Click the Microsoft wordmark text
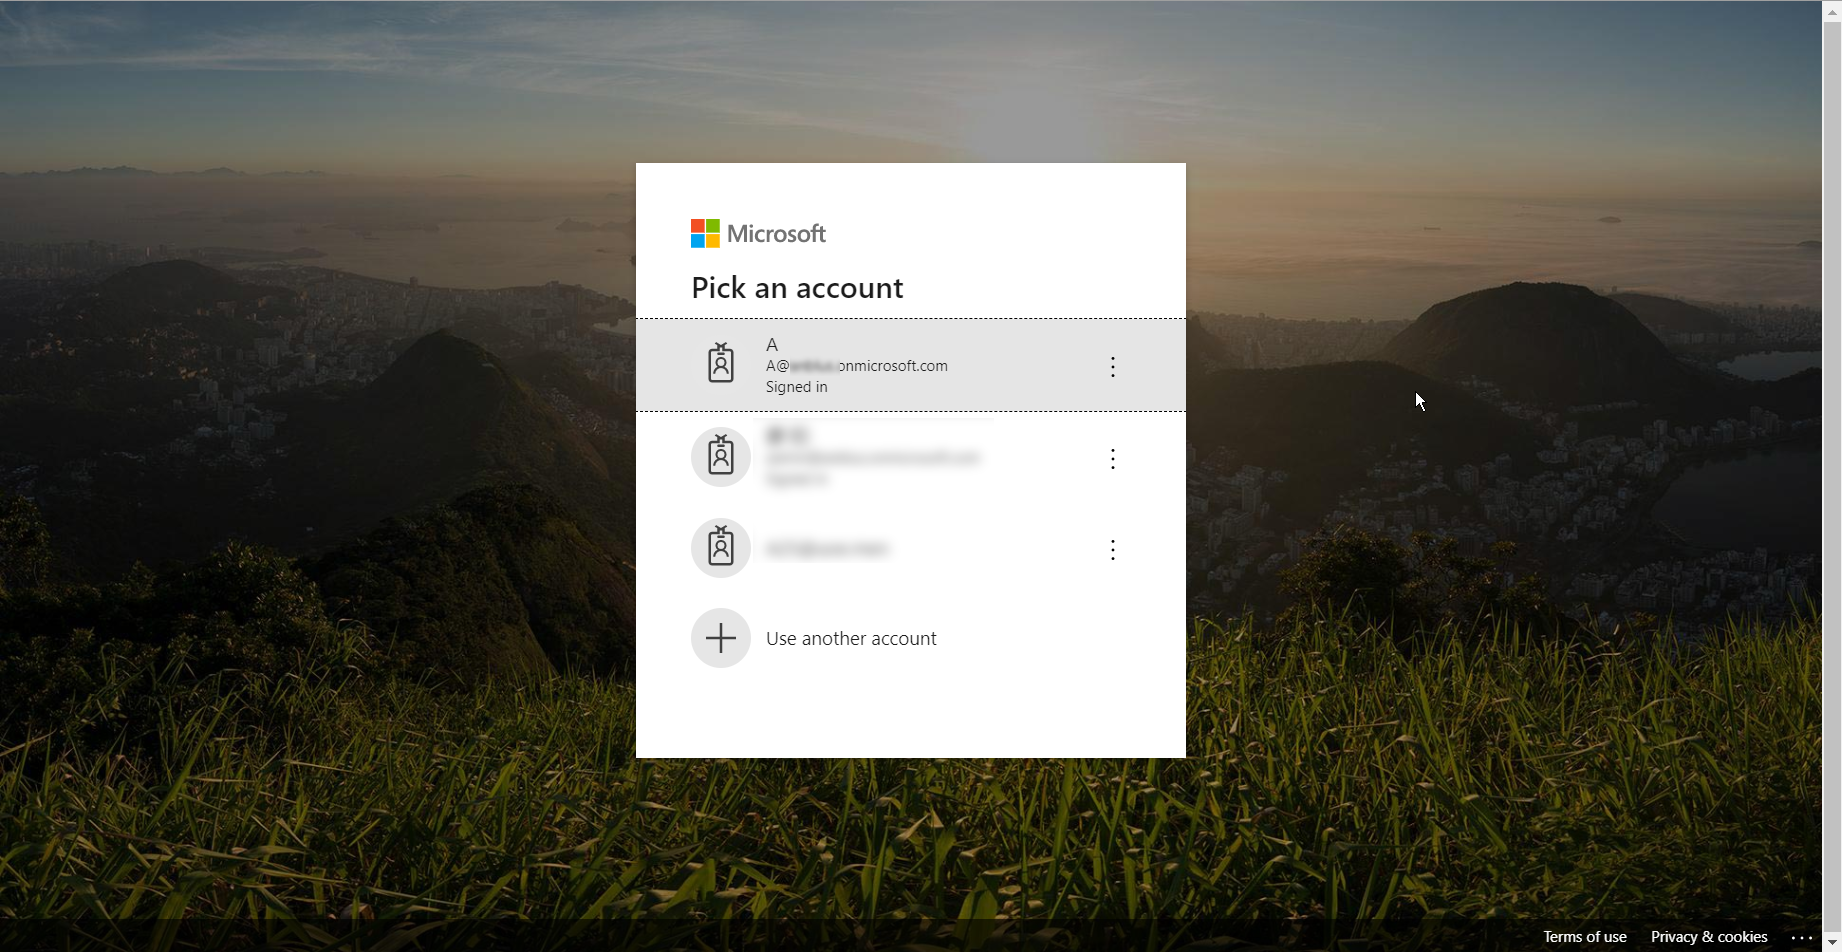 coord(776,234)
